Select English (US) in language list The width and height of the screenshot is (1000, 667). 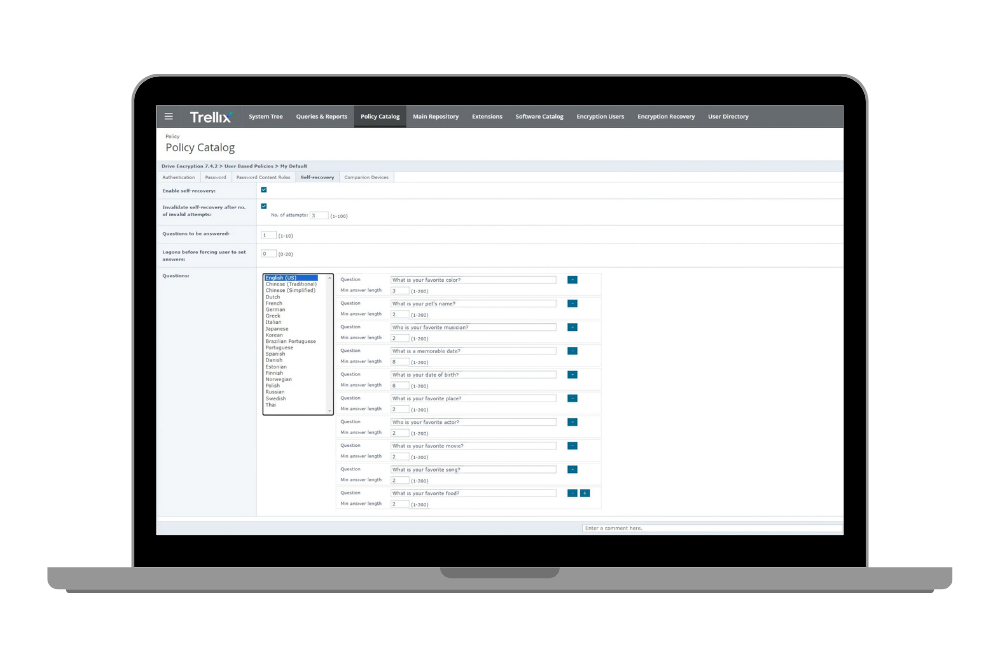pyautogui.click(x=291, y=278)
